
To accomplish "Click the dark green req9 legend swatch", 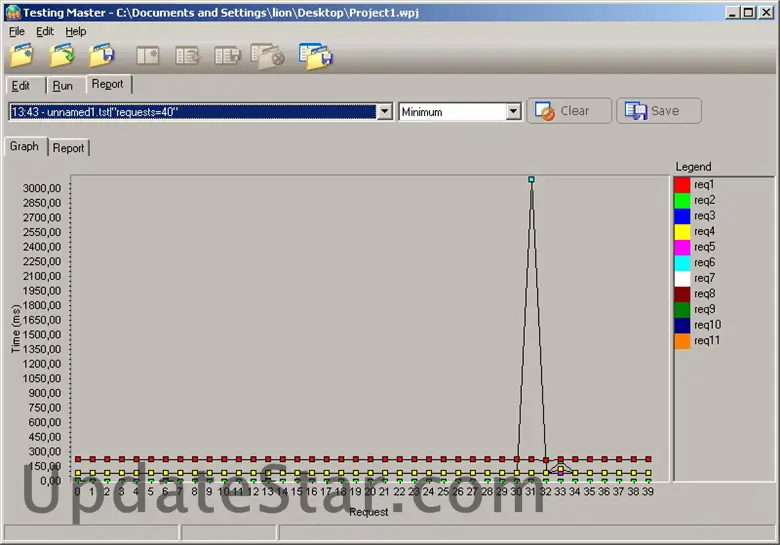I will point(682,309).
